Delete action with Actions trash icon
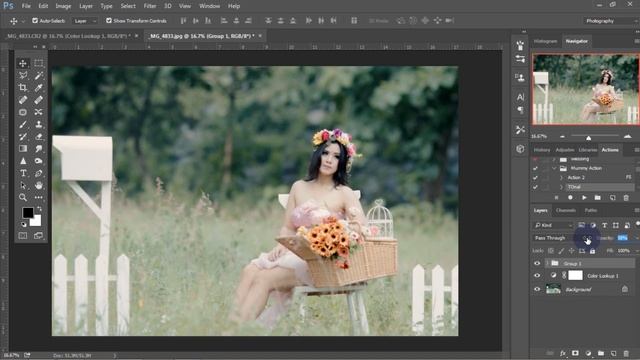The width and height of the screenshot is (640, 360). point(626,198)
